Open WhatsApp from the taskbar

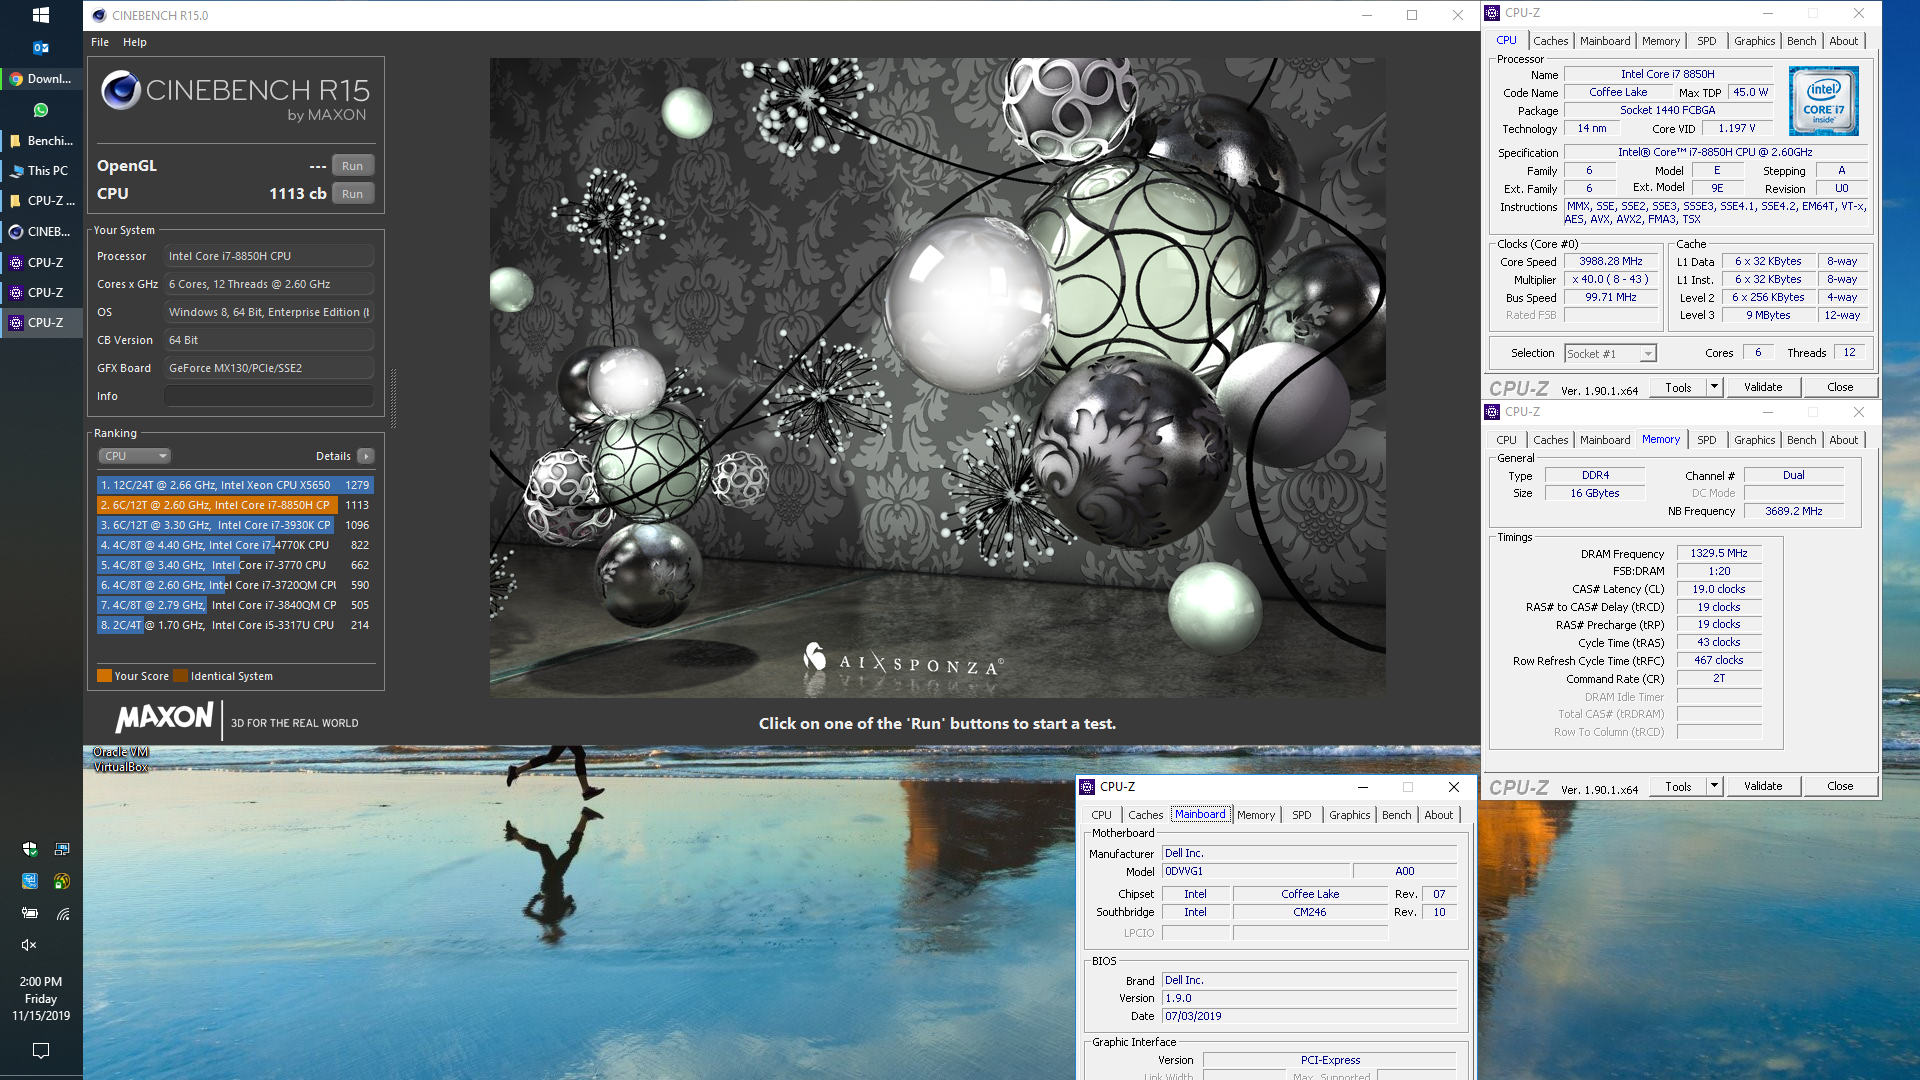(41, 110)
